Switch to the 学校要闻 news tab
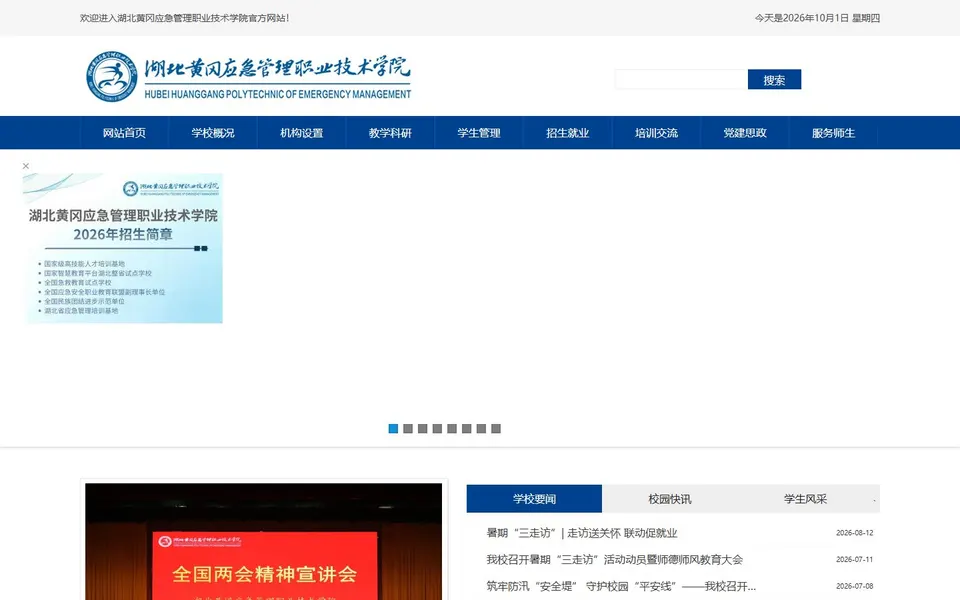Viewport: 960px width, 600px height. [x=534, y=498]
